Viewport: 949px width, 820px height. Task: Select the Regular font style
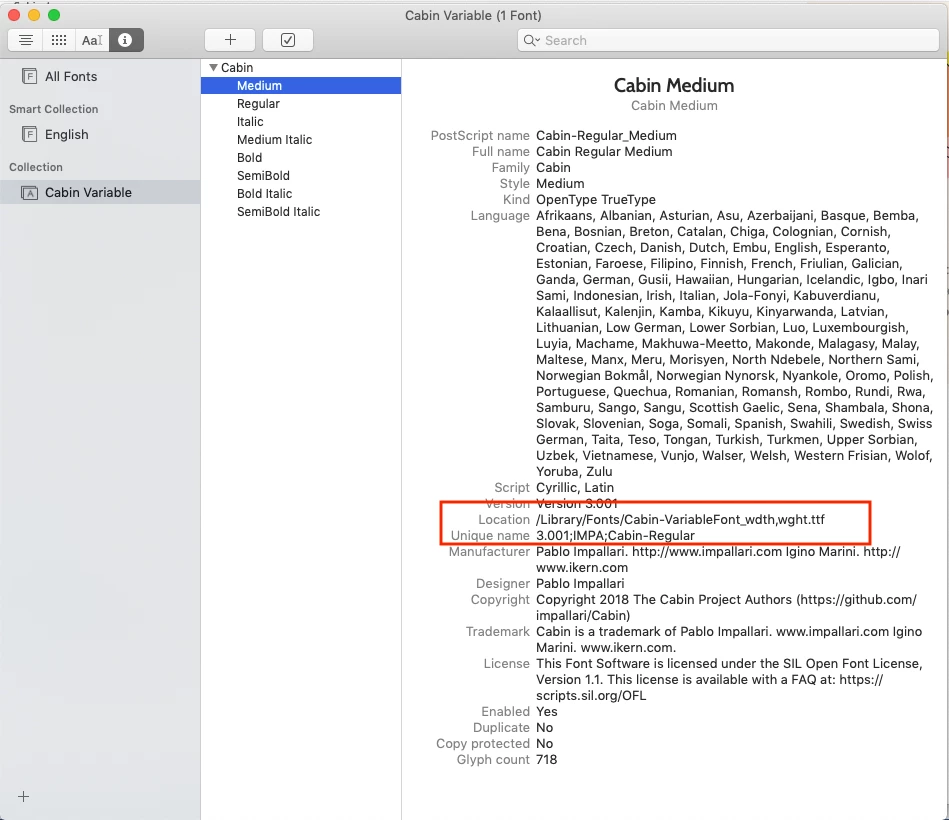pyautogui.click(x=301, y=103)
